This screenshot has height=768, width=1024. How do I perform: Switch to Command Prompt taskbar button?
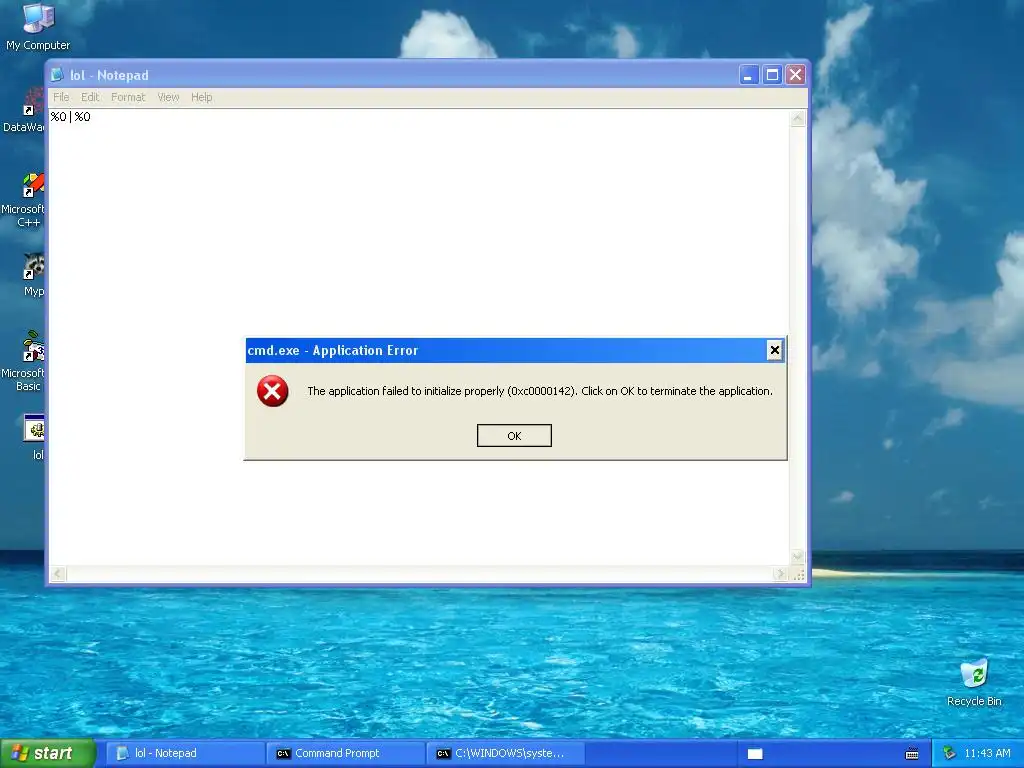[346, 754]
